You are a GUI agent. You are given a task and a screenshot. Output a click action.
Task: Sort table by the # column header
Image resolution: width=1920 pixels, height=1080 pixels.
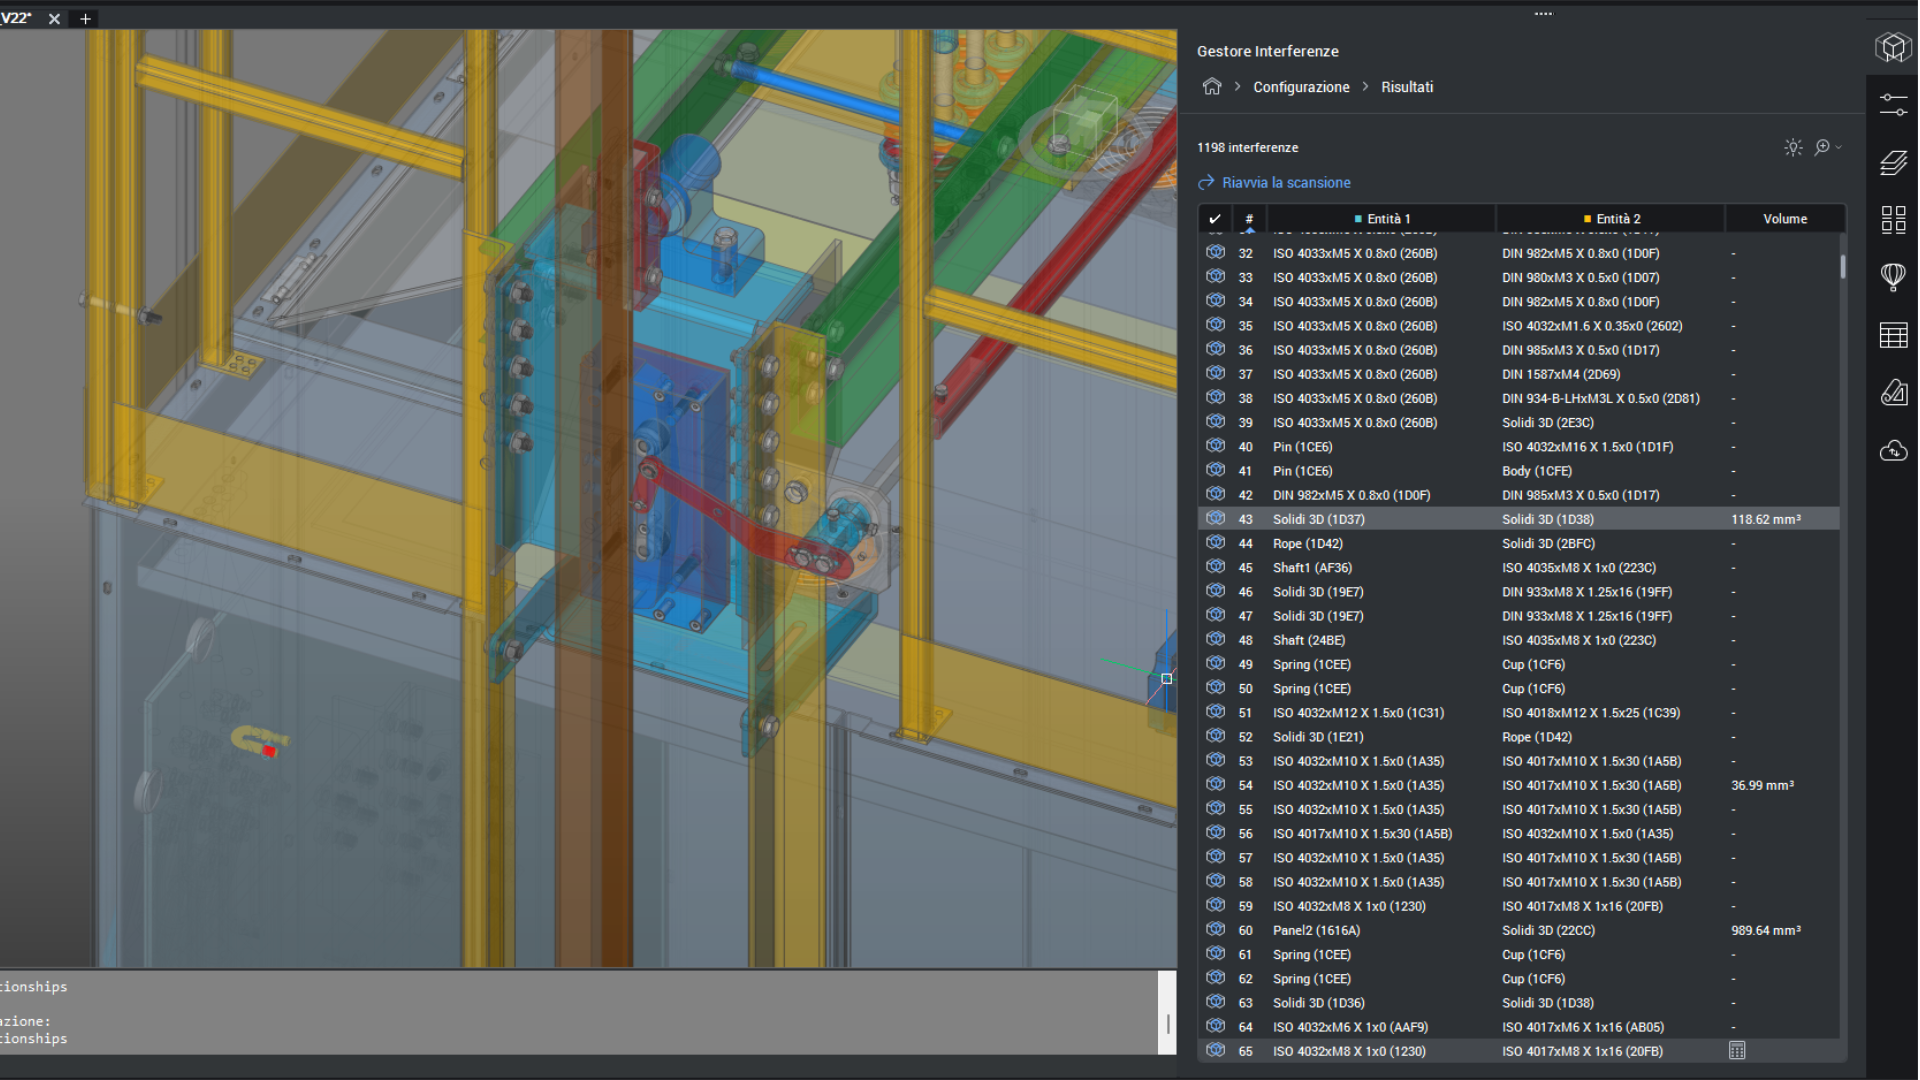(1248, 219)
